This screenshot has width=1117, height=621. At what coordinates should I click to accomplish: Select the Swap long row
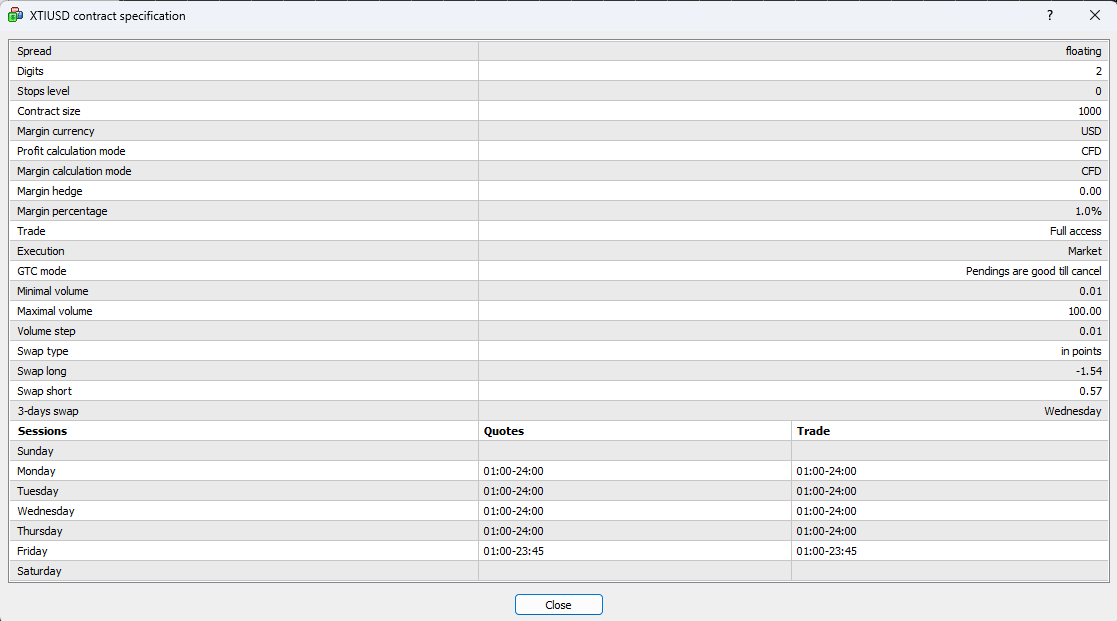42,371
